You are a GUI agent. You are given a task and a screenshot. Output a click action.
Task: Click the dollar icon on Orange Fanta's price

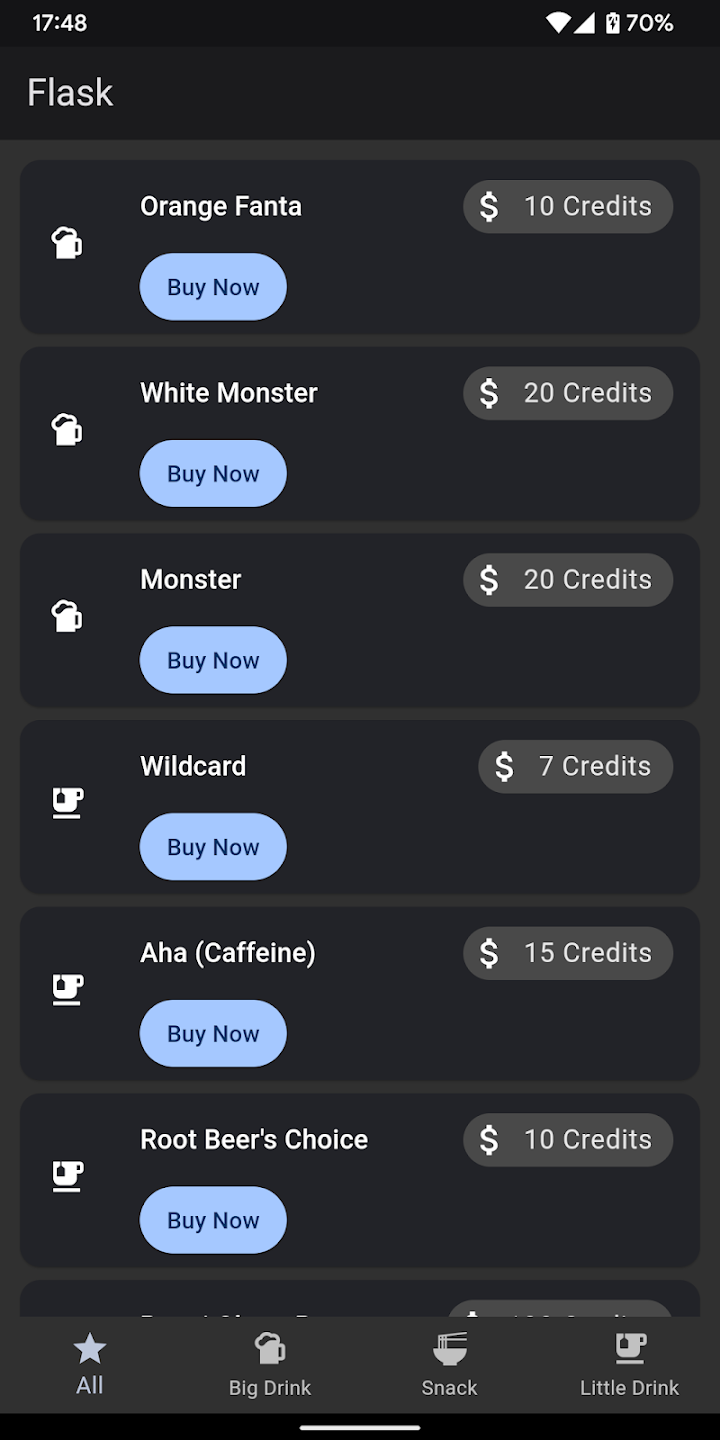489,207
